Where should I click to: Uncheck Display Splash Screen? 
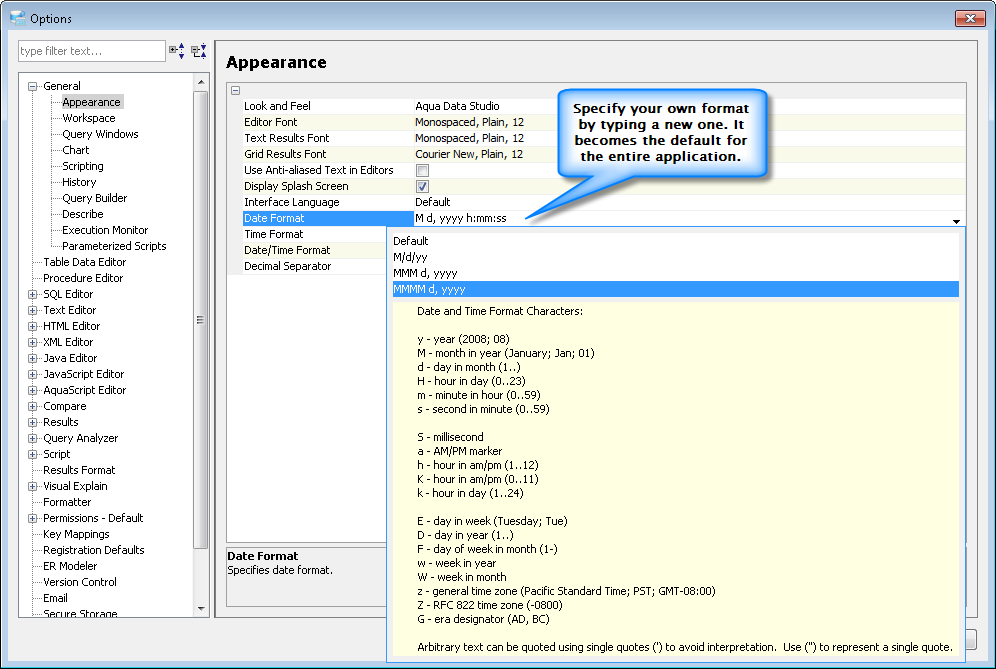coord(422,186)
